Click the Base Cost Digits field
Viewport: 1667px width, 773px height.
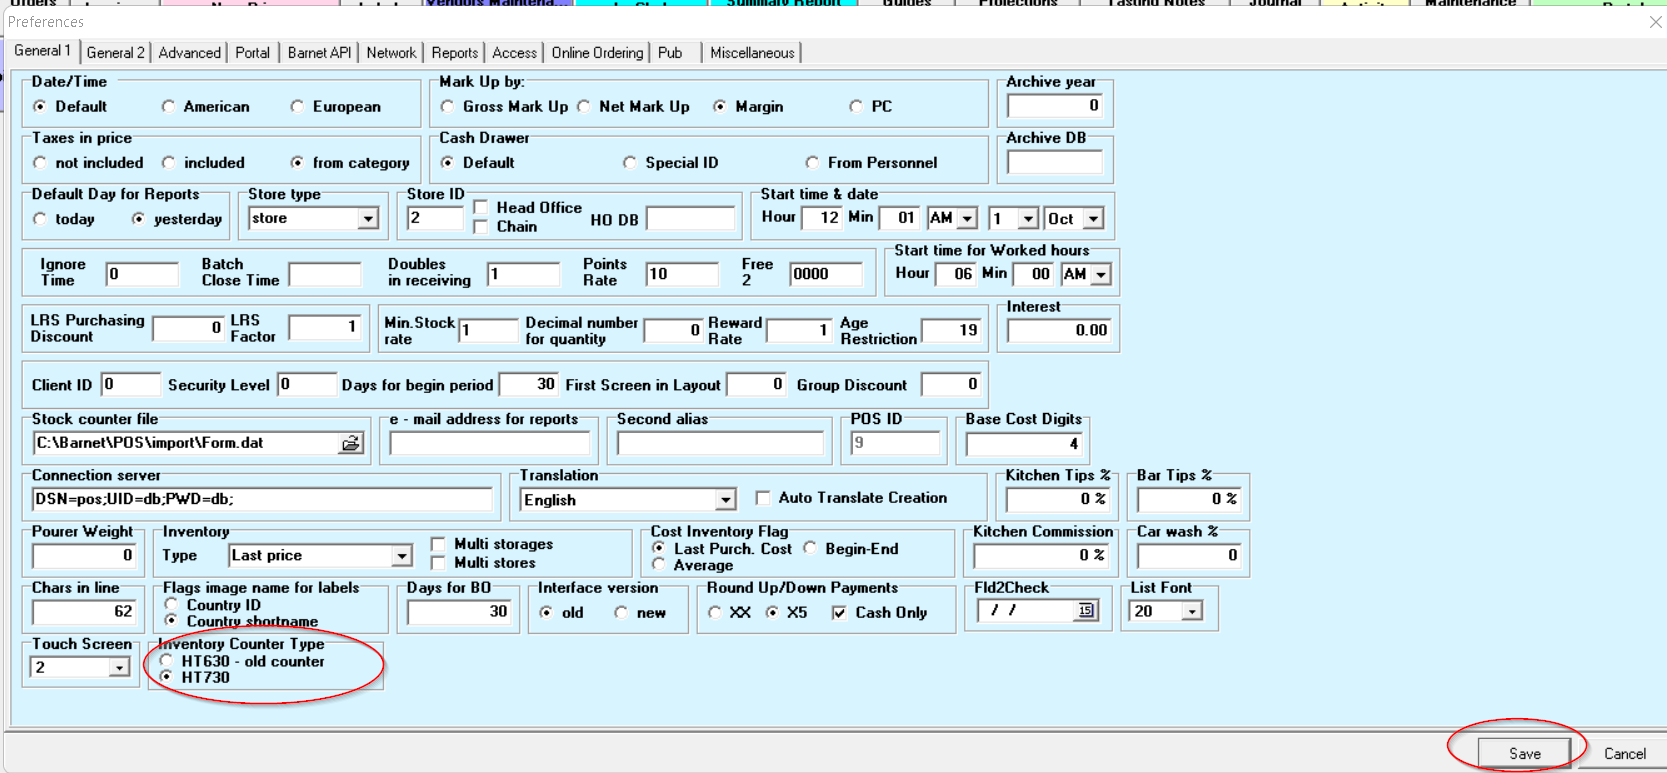point(1023,443)
